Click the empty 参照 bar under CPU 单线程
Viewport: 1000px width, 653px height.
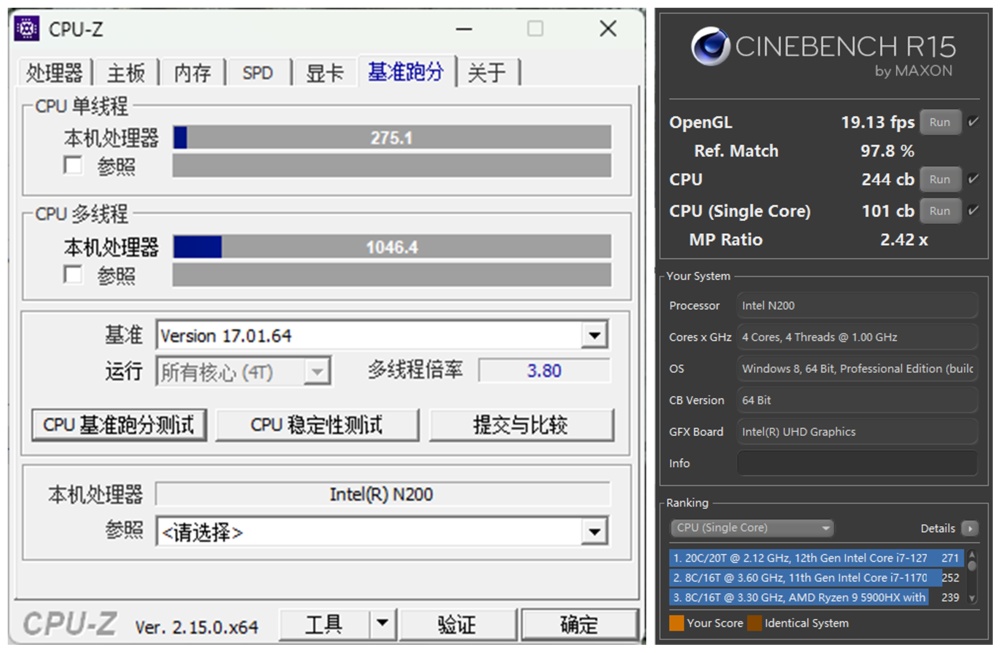[x=392, y=165]
